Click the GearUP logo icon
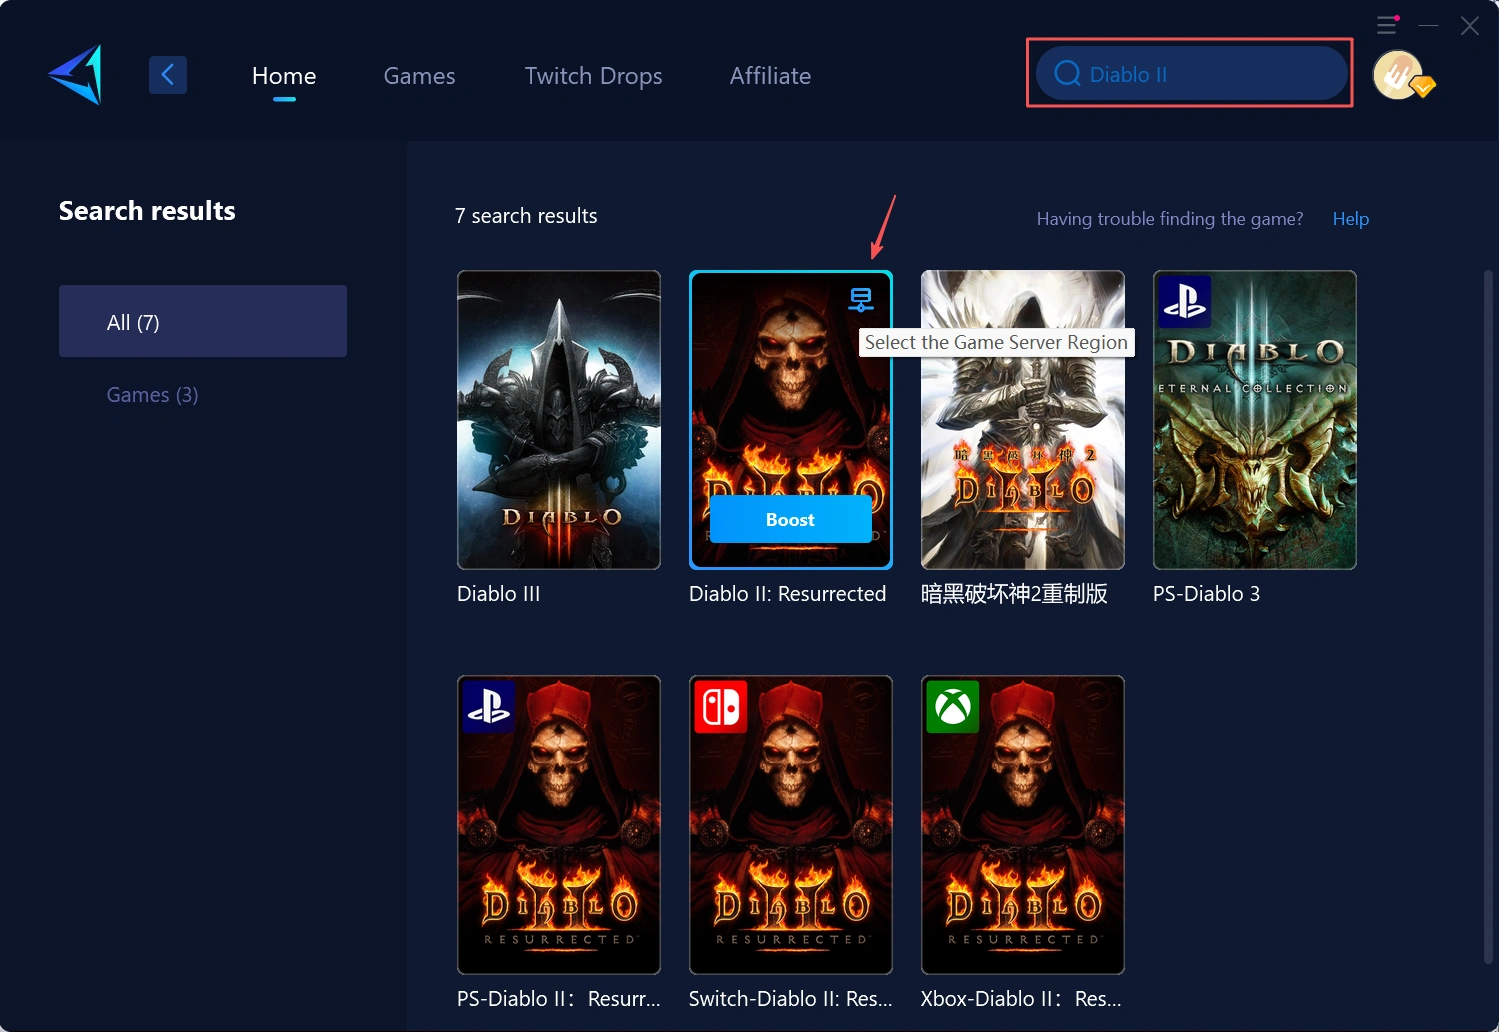 tap(76, 75)
